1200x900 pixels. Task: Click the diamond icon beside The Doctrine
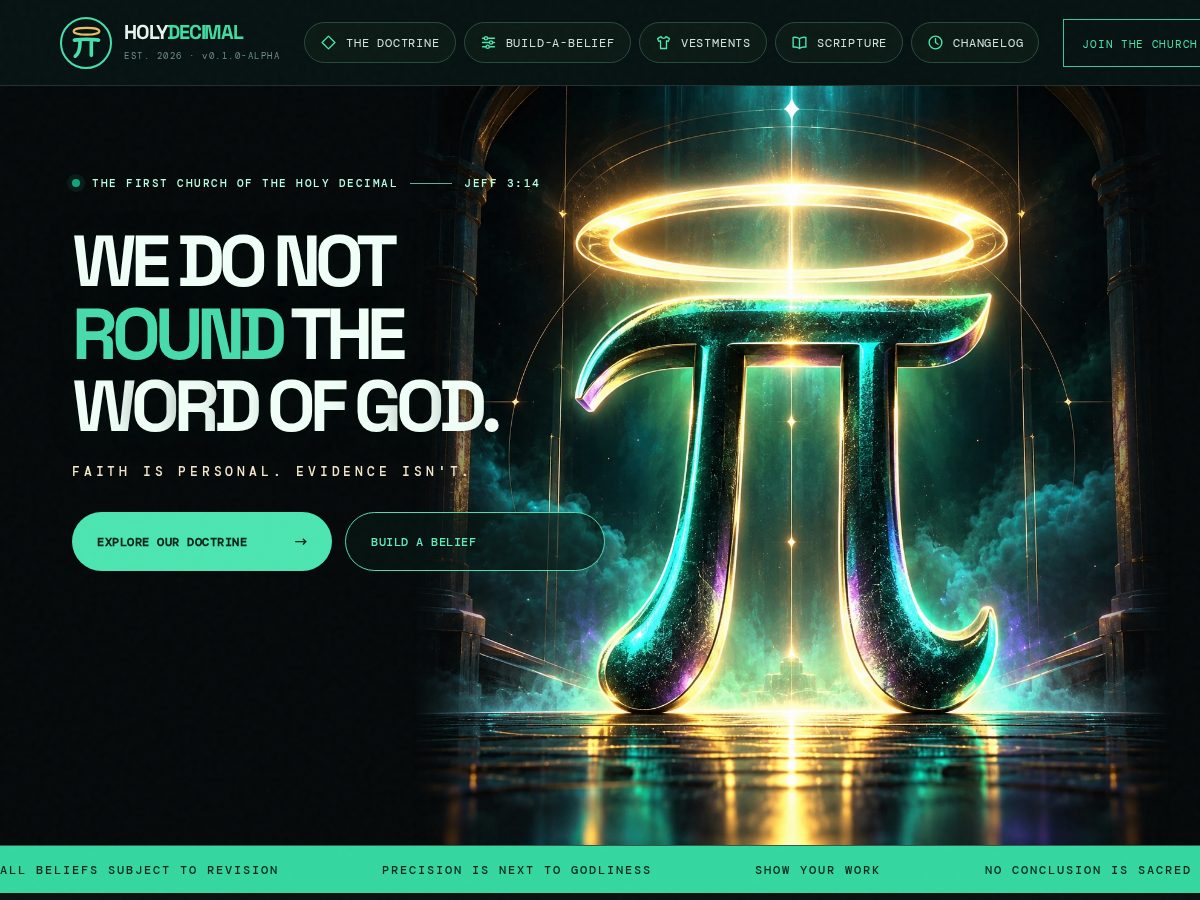tap(328, 43)
